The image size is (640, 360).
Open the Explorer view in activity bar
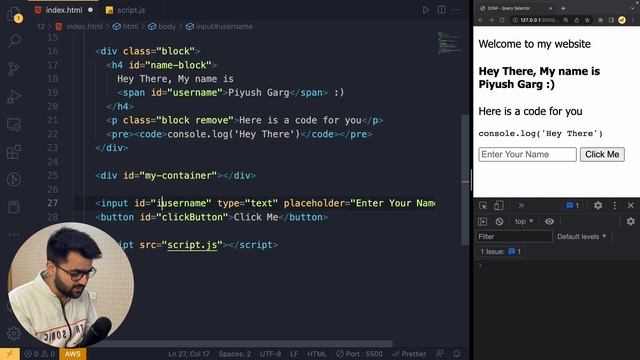pos(14,14)
